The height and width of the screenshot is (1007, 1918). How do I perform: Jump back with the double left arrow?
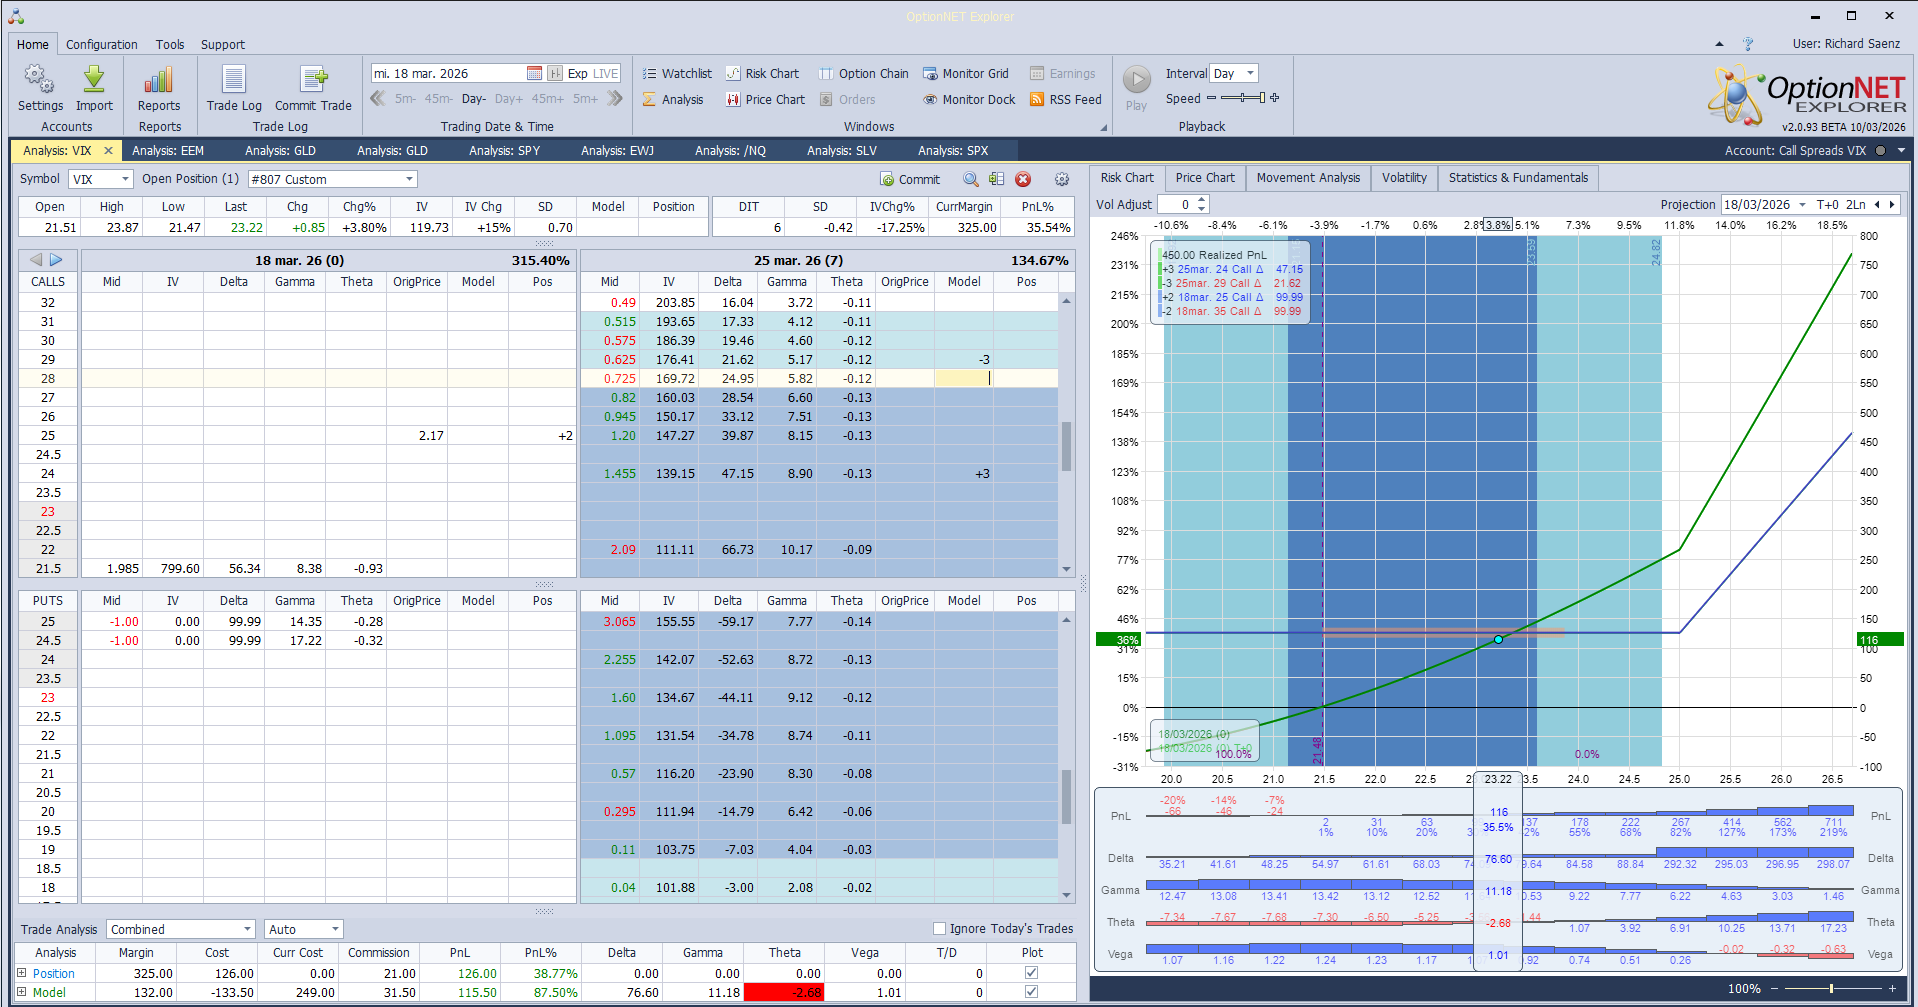377,98
